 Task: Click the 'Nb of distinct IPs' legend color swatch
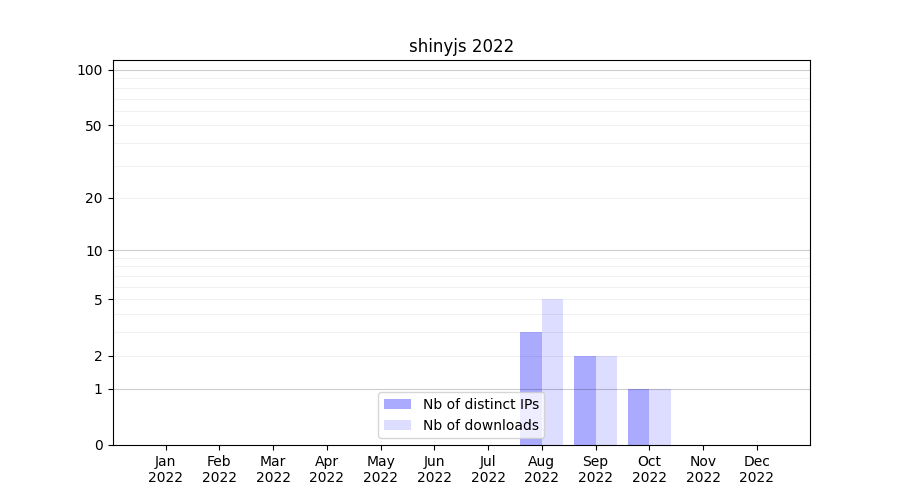pyautogui.click(x=397, y=404)
